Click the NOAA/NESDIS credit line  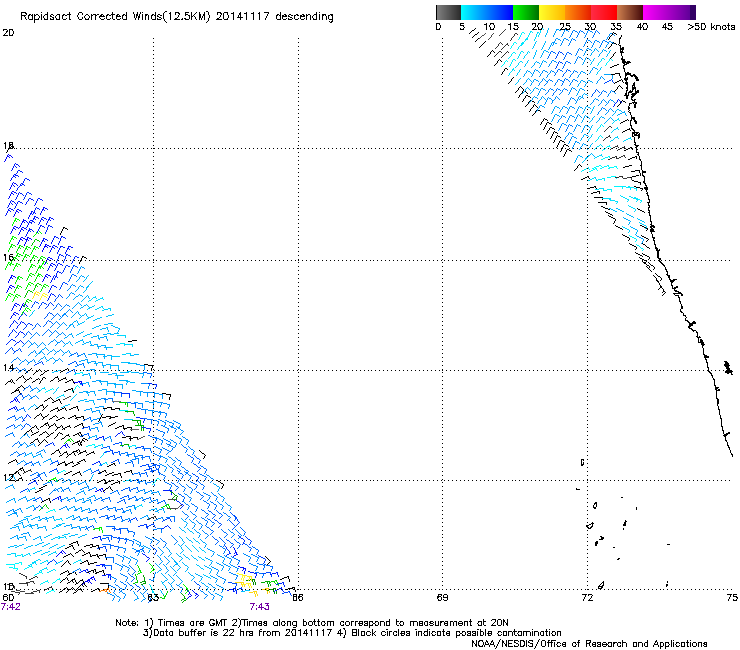tap(589, 644)
